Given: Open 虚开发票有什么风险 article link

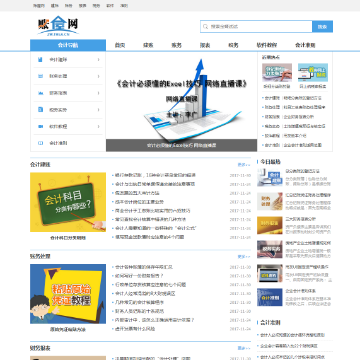Looking at the screenshot, I should coord(135,329).
